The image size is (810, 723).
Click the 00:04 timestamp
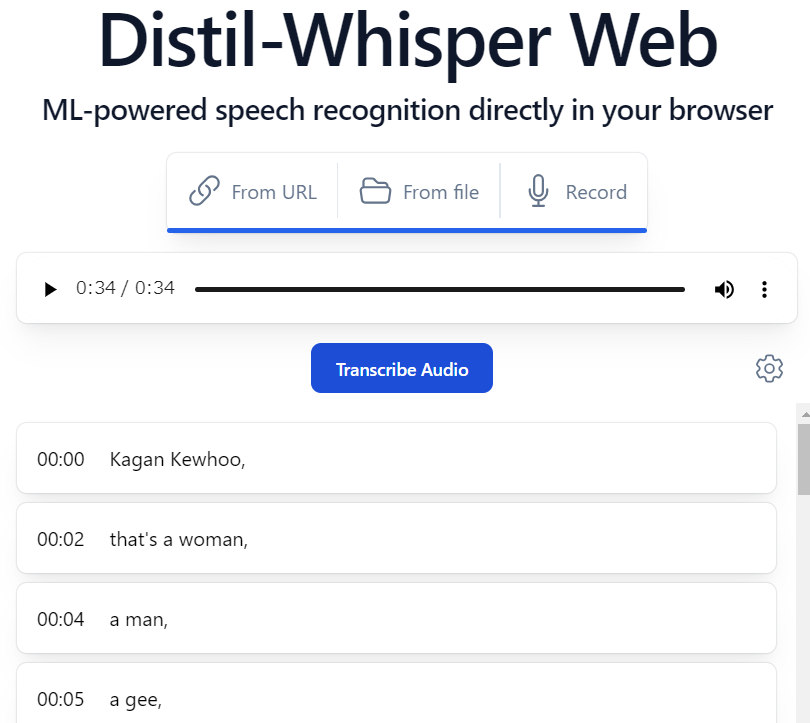tap(60, 619)
